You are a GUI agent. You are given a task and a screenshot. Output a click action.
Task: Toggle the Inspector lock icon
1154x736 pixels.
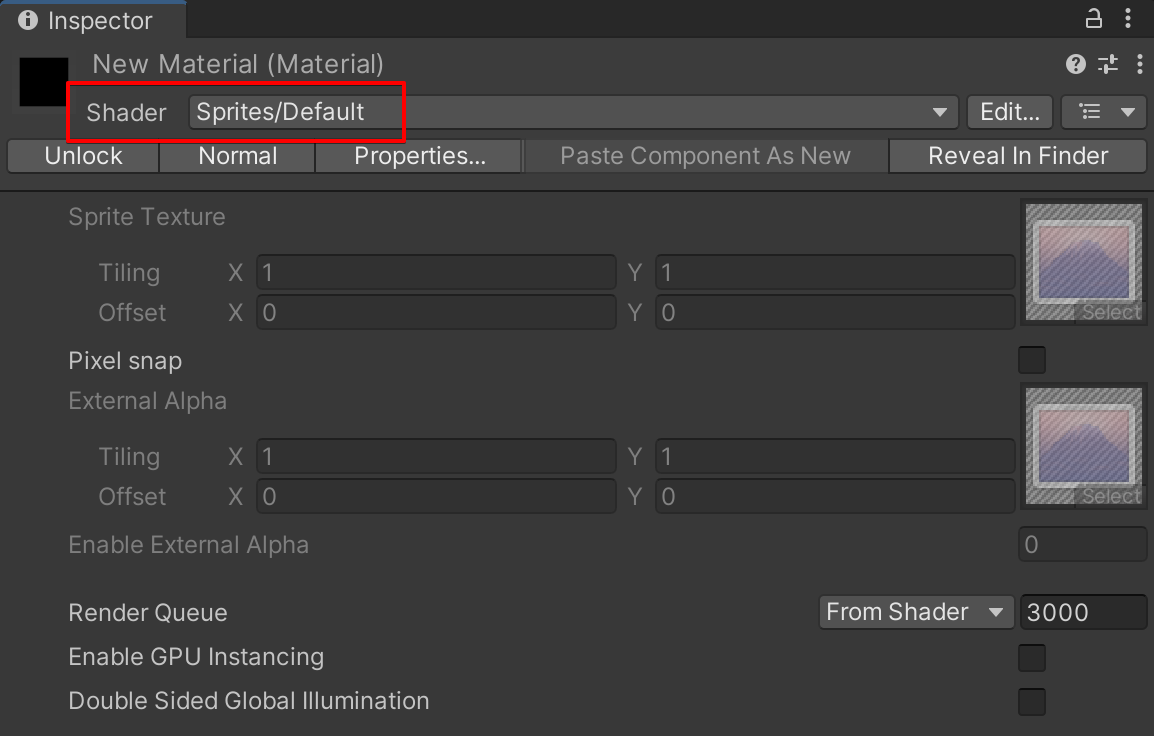click(x=1094, y=18)
